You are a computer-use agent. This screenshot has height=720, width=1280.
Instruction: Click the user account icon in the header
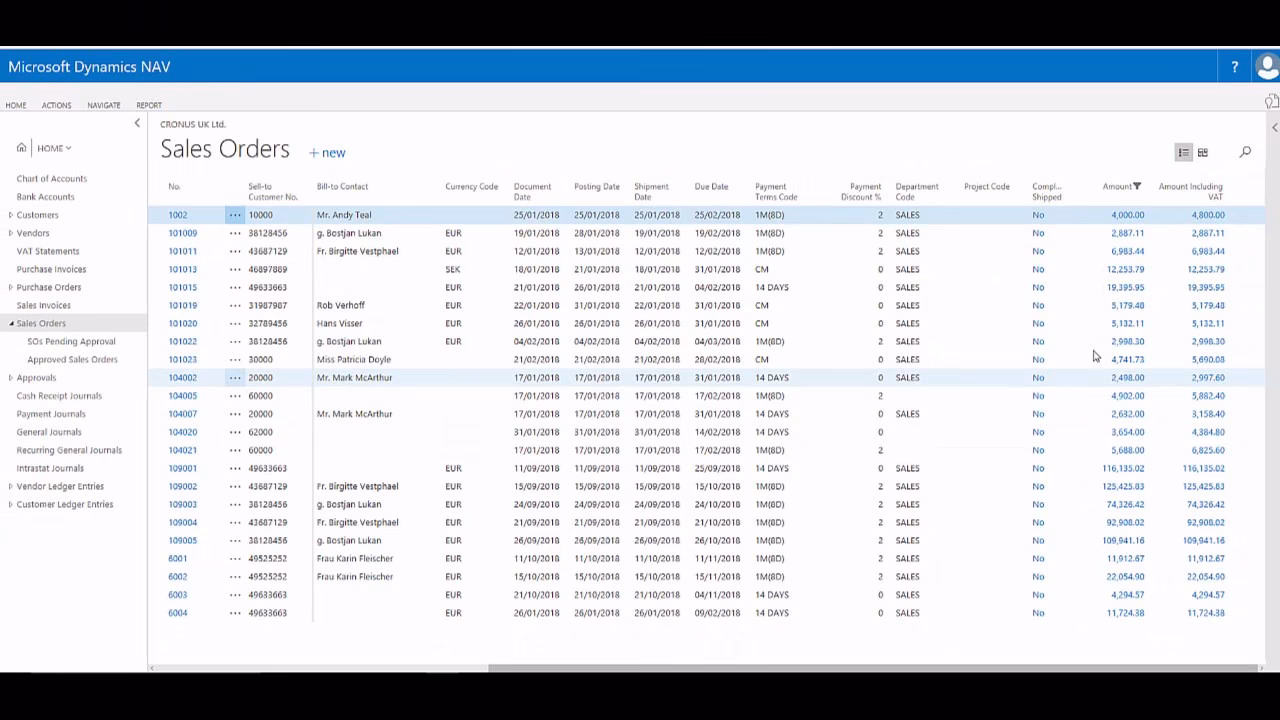pyautogui.click(x=1266, y=66)
